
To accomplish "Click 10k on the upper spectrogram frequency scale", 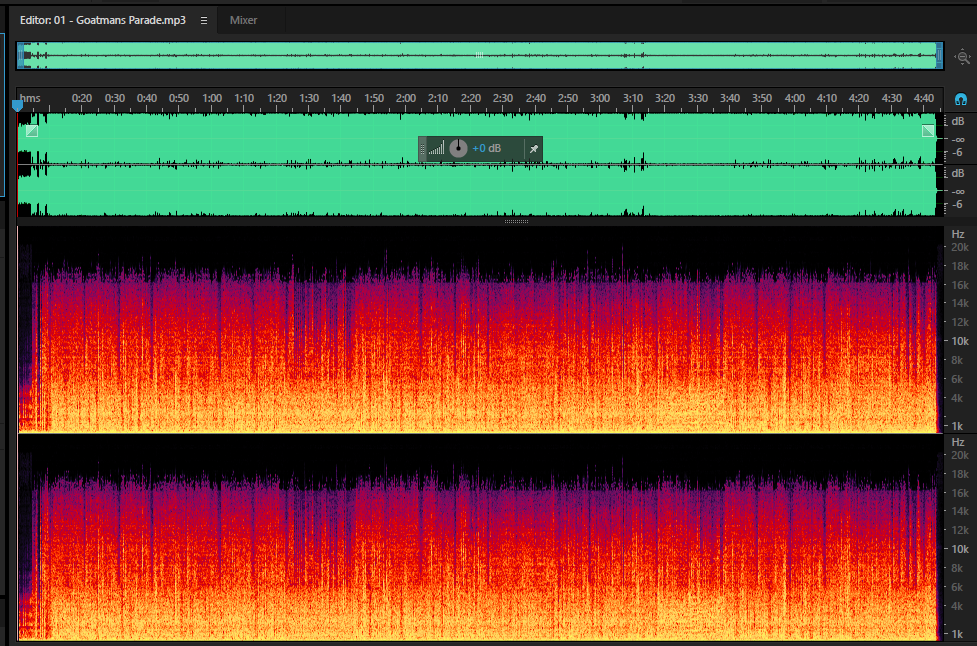I will click(x=960, y=341).
